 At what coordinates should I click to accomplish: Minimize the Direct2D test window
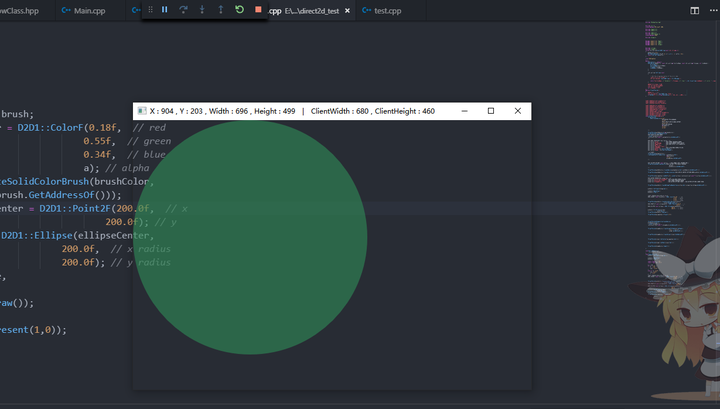[x=464, y=111]
